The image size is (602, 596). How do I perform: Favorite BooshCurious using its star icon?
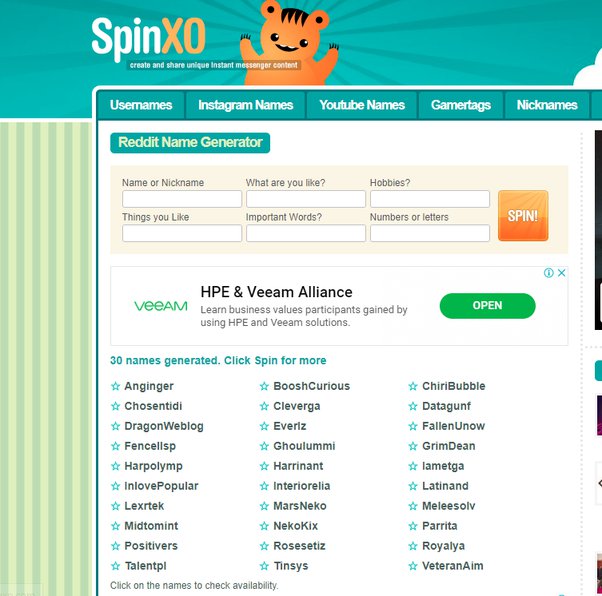tap(264, 386)
